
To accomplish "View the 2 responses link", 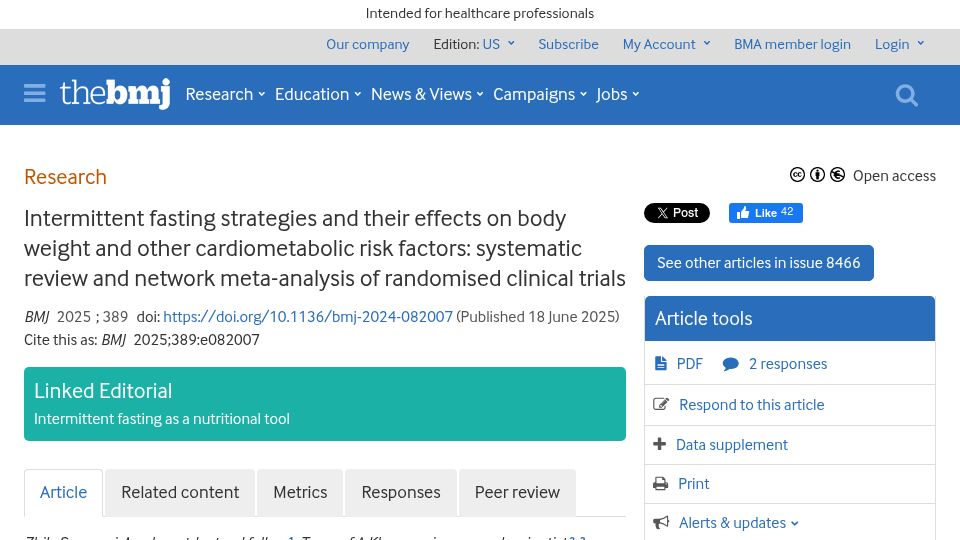I will (788, 364).
